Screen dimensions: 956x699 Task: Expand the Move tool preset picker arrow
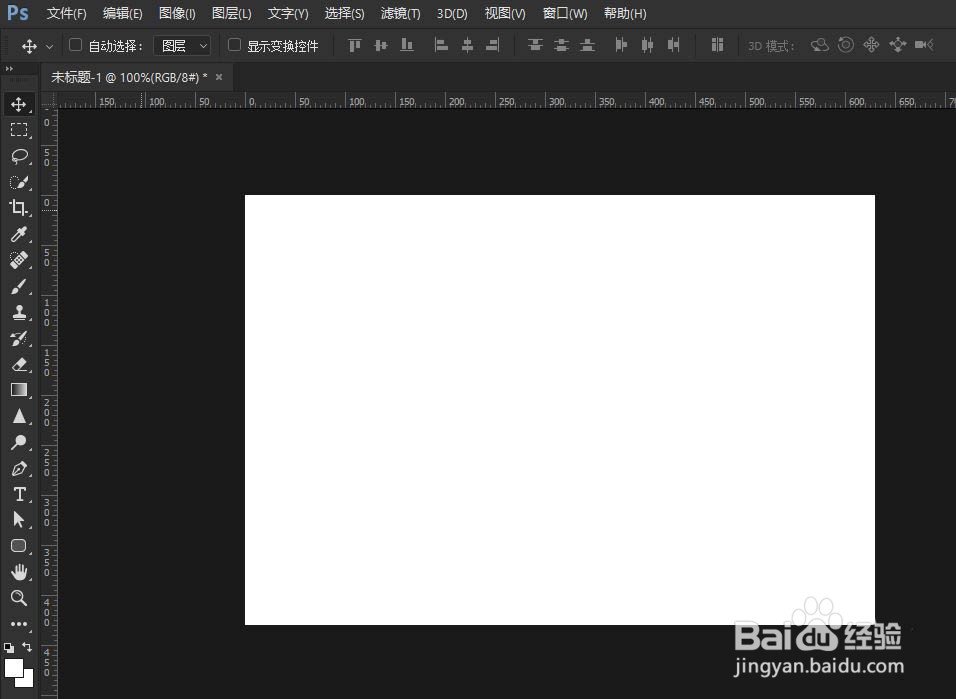point(49,46)
